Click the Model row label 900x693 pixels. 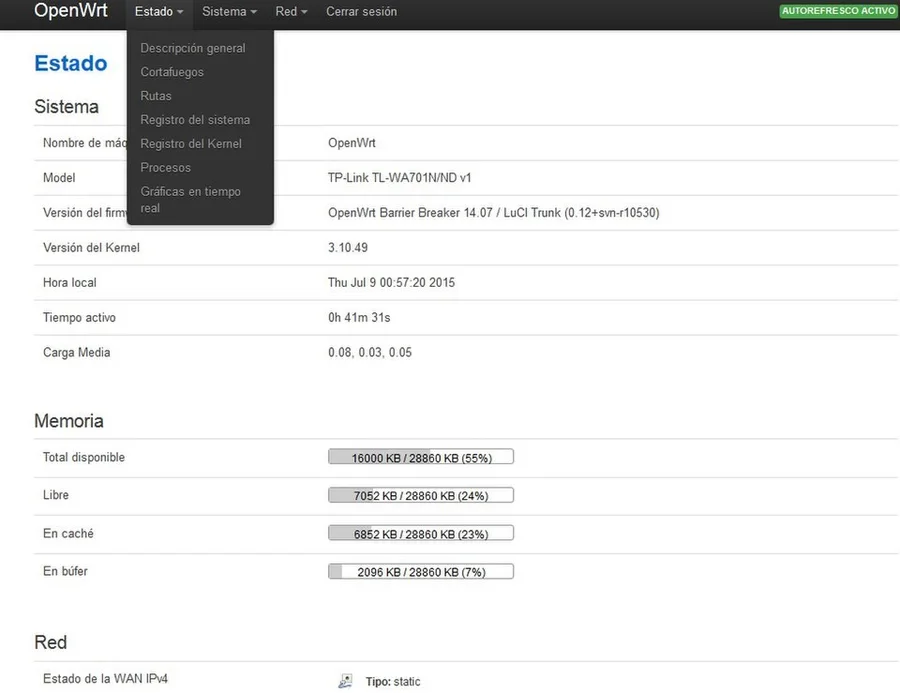click(59, 178)
